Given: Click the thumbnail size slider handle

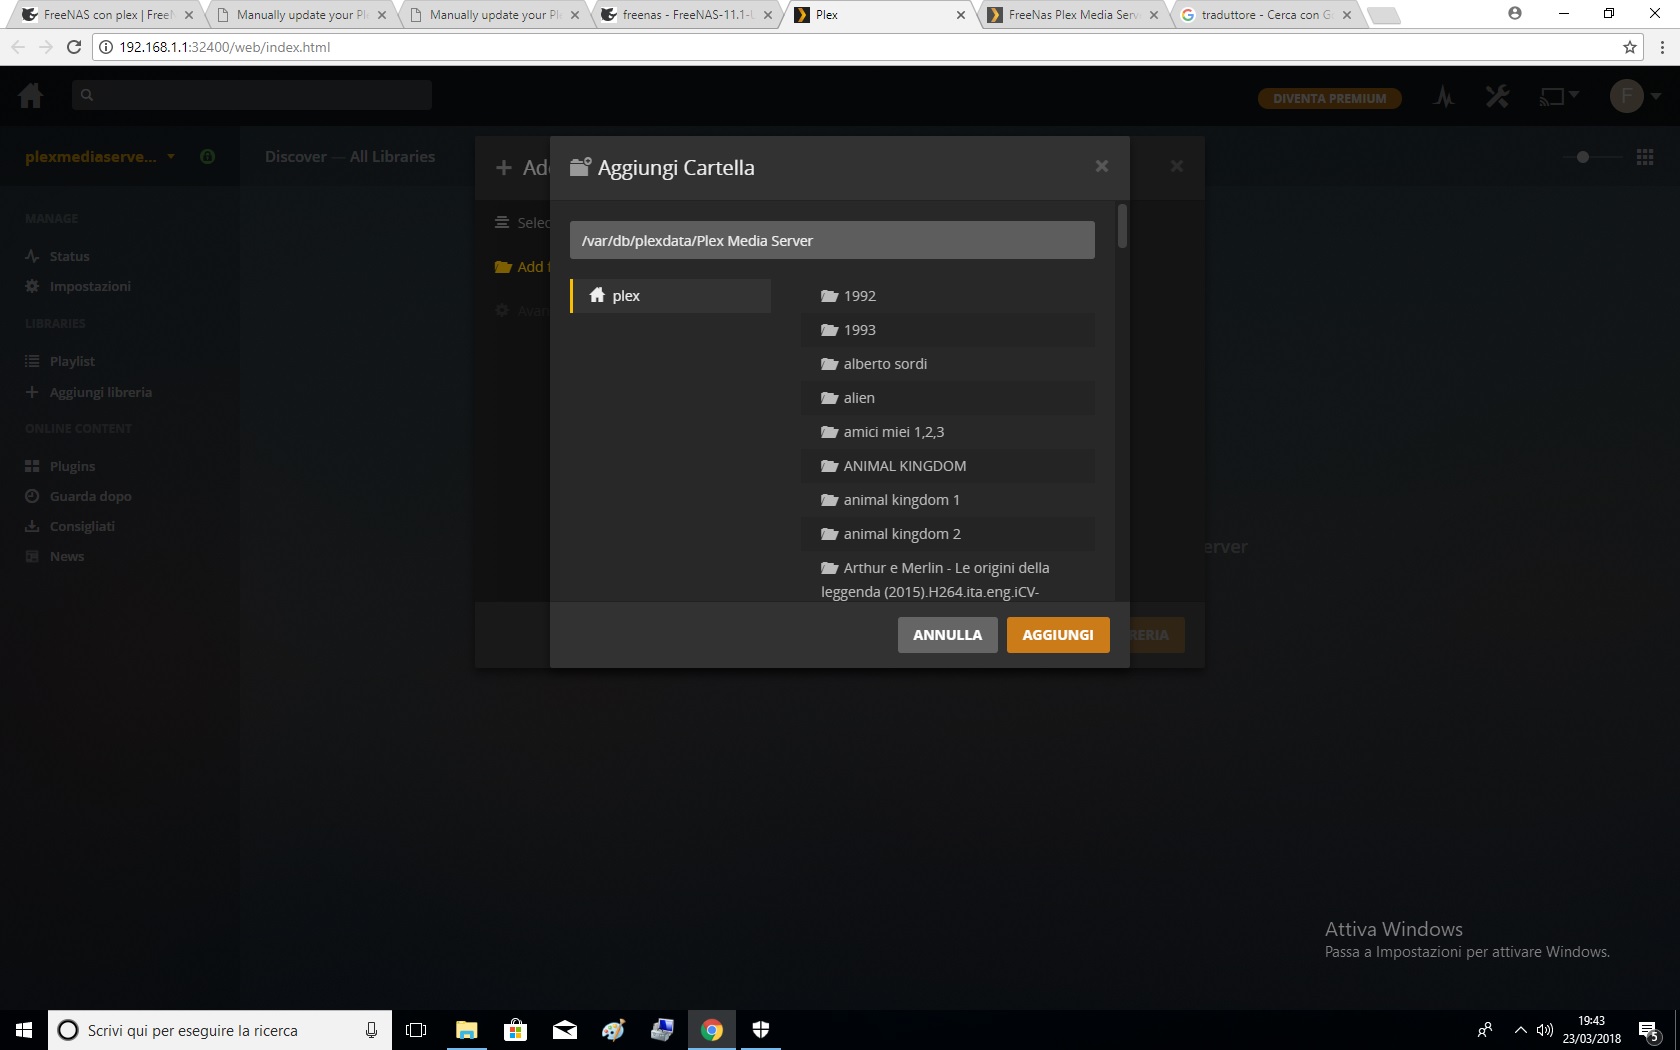Looking at the screenshot, I should click(x=1582, y=157).
